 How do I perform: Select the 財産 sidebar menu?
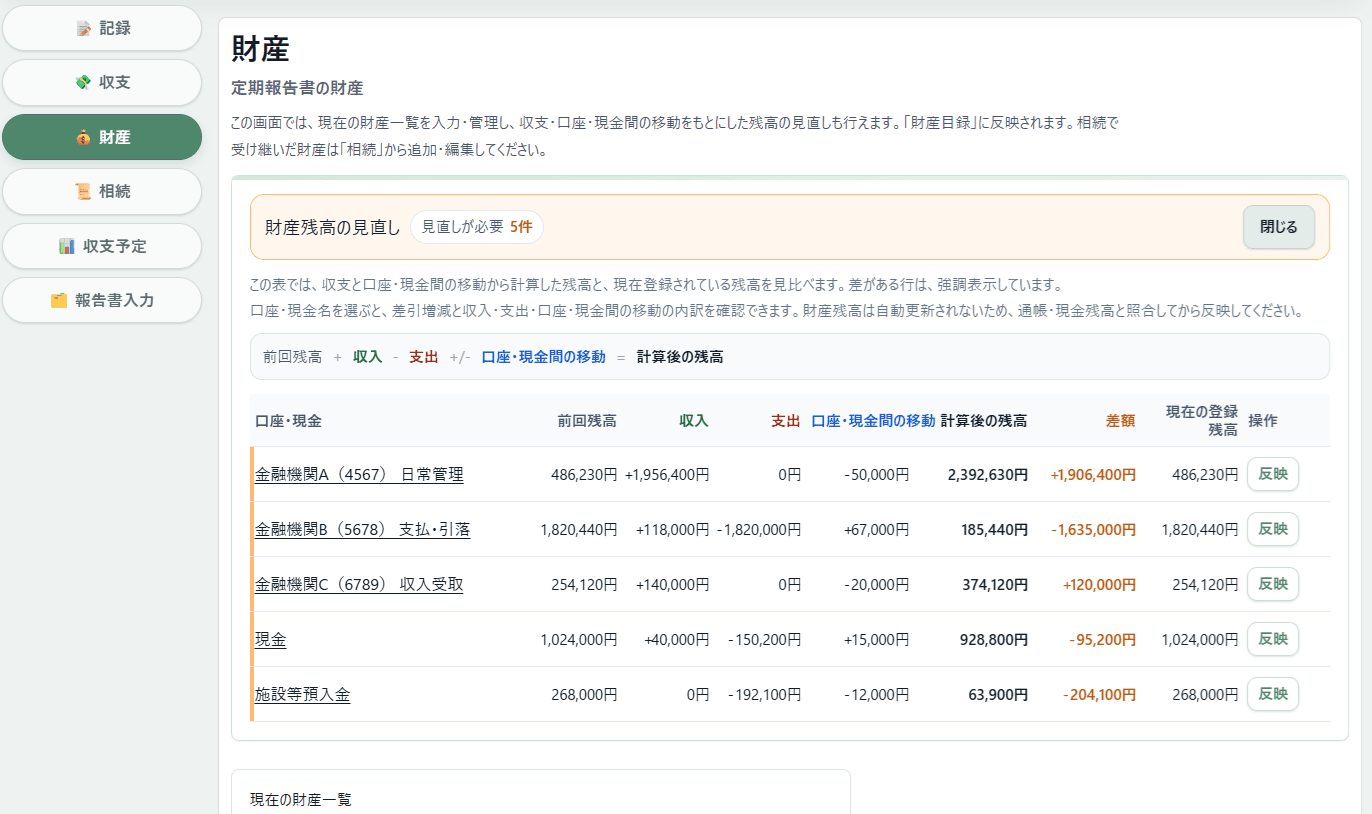tap(102, 137)
